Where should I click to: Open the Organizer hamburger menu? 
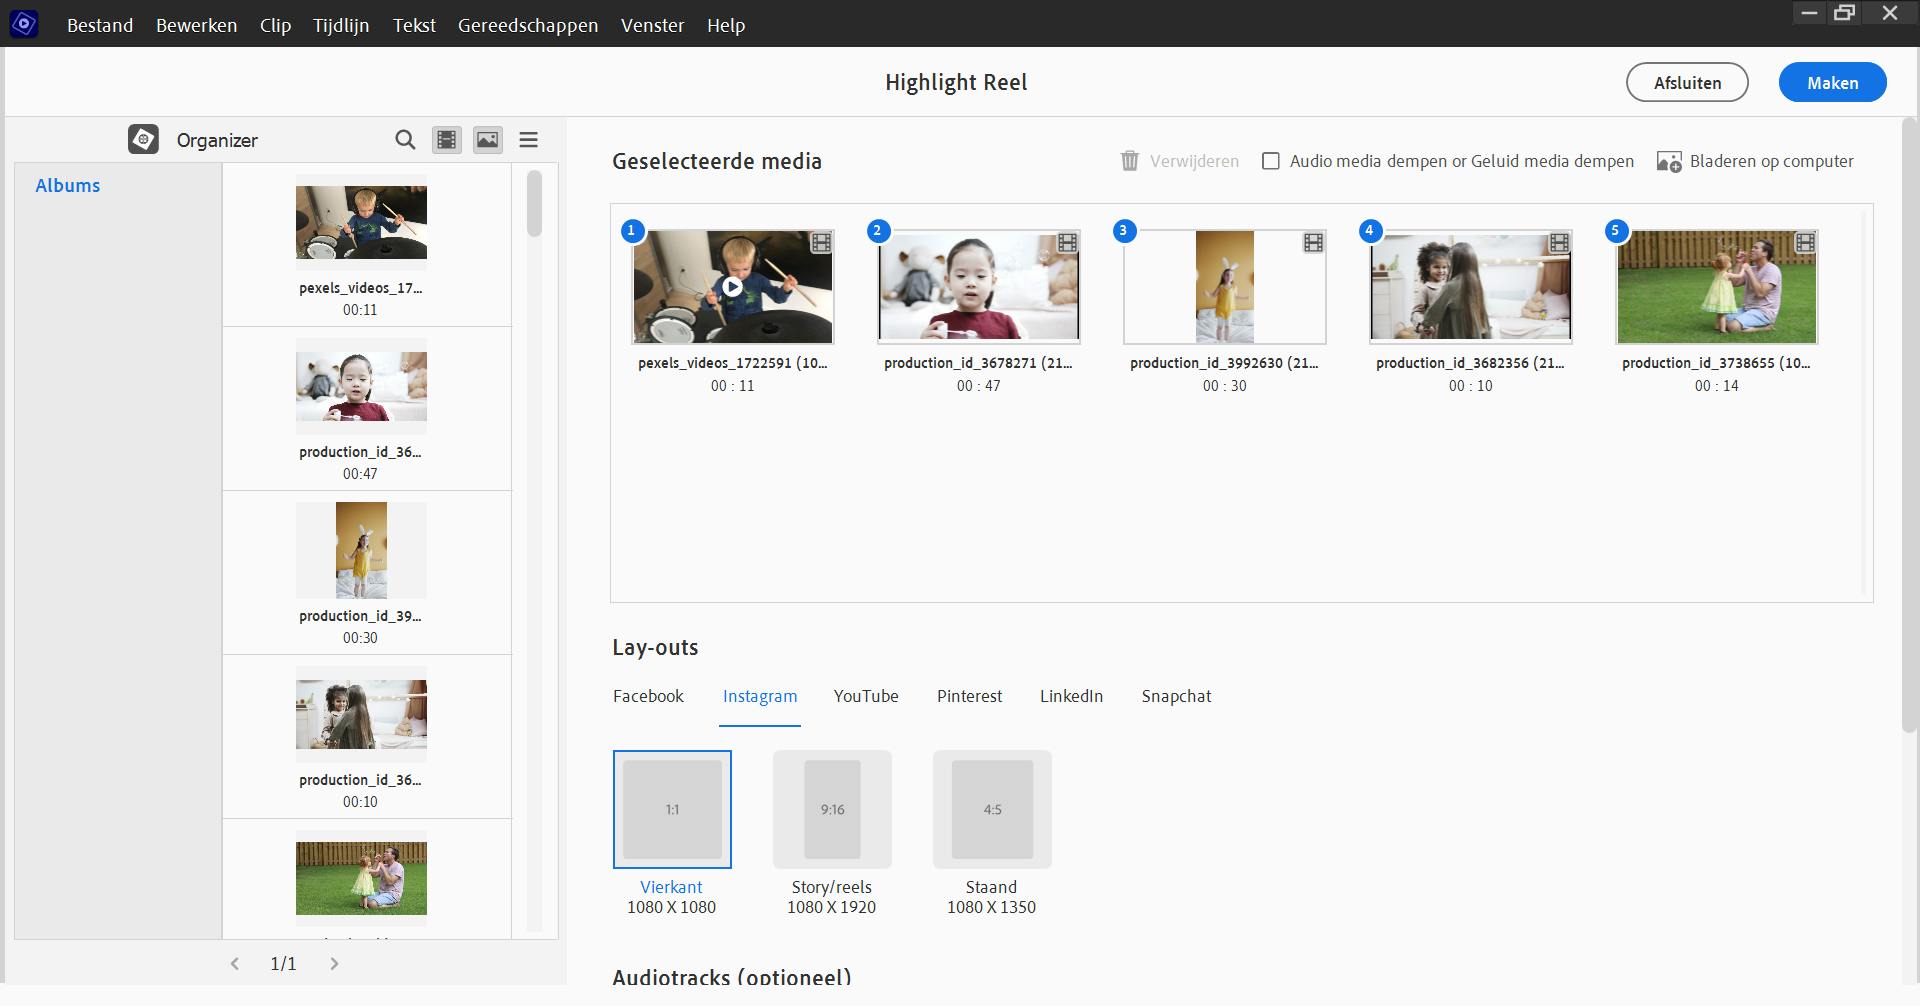(x=529, y=140)
